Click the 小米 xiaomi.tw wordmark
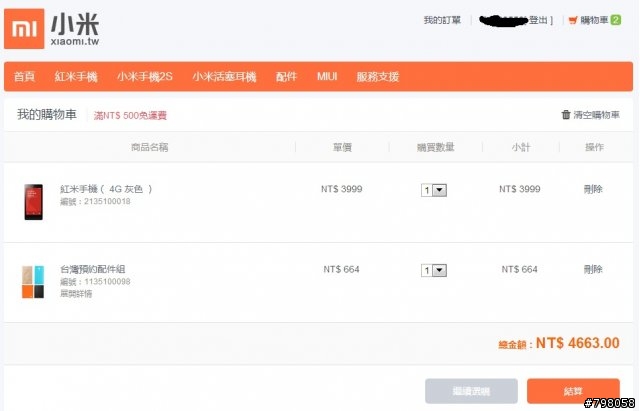The image size is (640, 411). (75, 29)
